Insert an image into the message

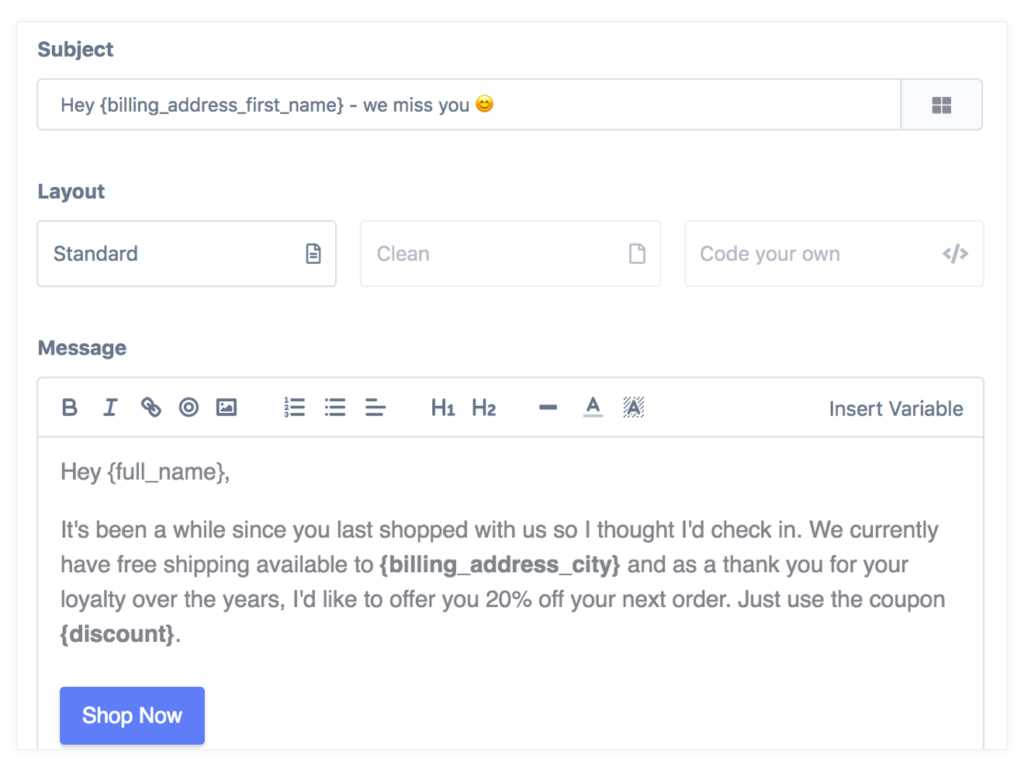(x=227, y=407)
